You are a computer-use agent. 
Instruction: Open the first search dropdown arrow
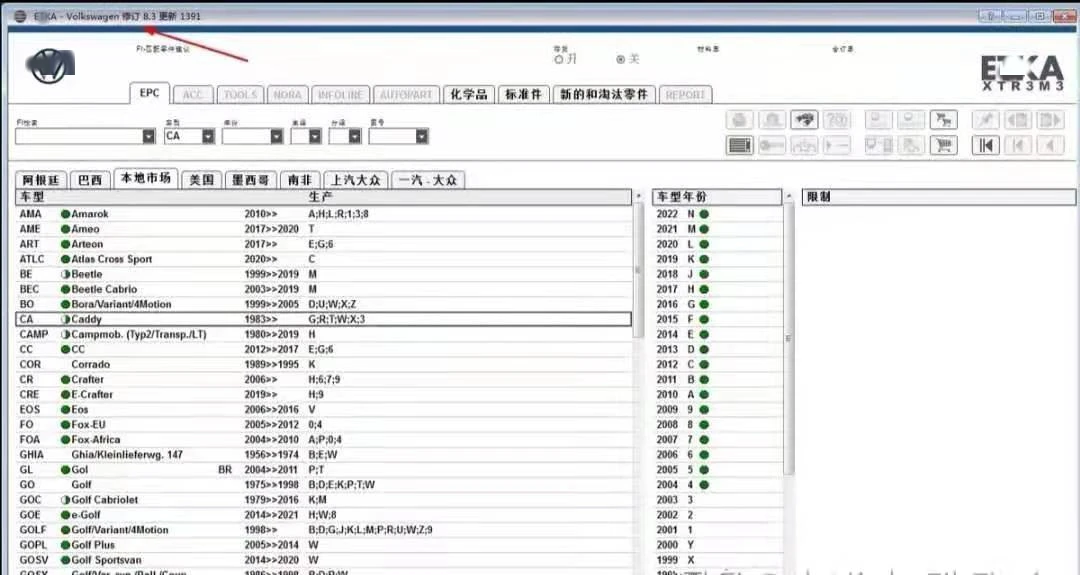[x=149, y=136]
